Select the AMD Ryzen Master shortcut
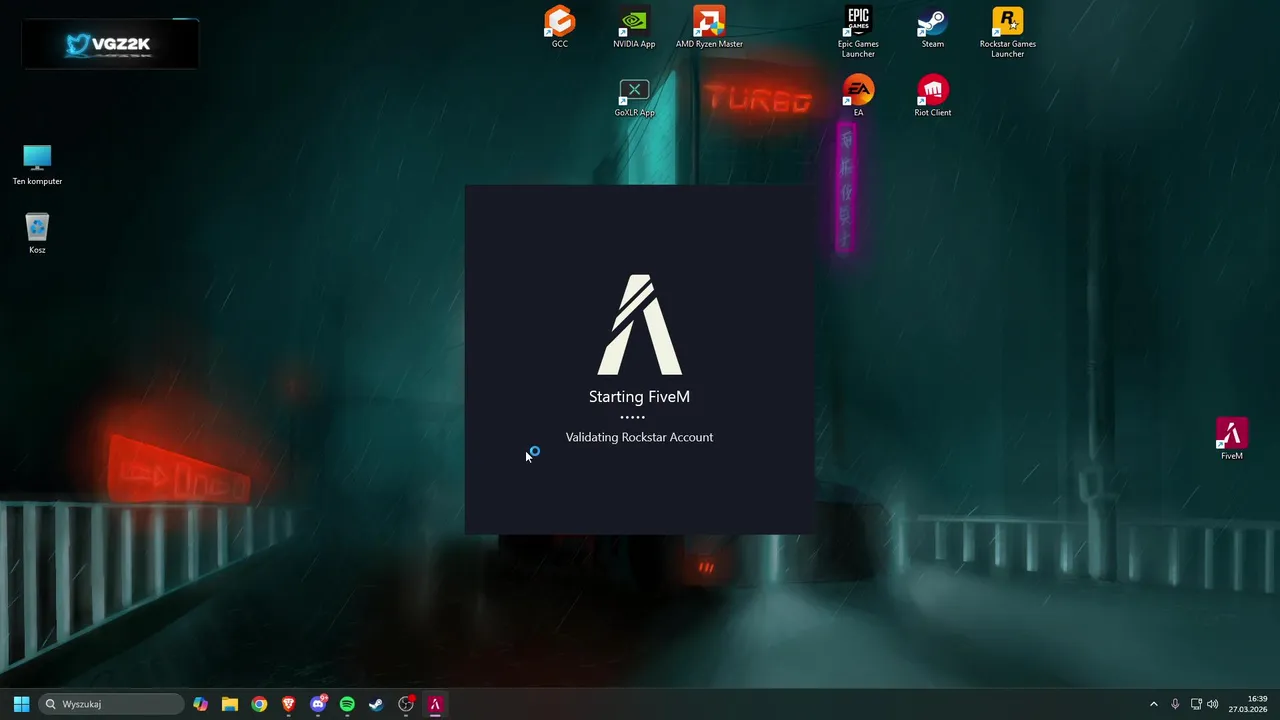 [709, 28]
